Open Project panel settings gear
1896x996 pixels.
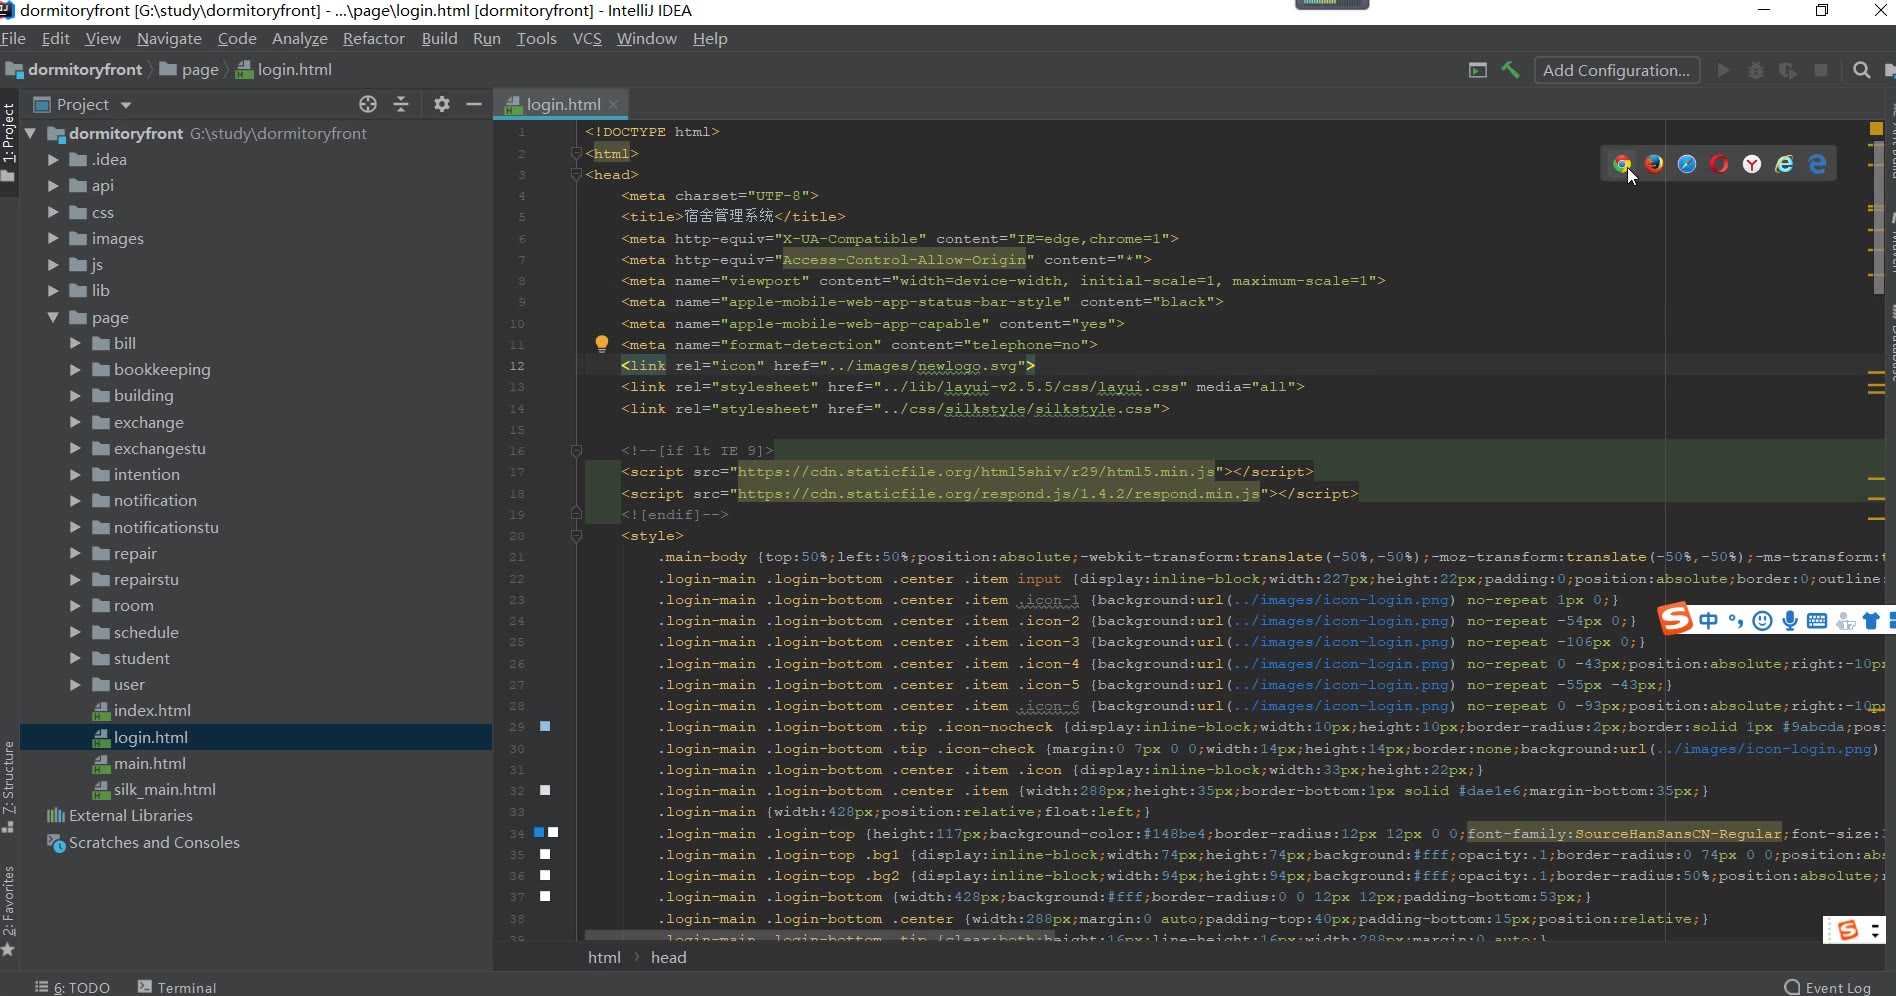point(442,104)
